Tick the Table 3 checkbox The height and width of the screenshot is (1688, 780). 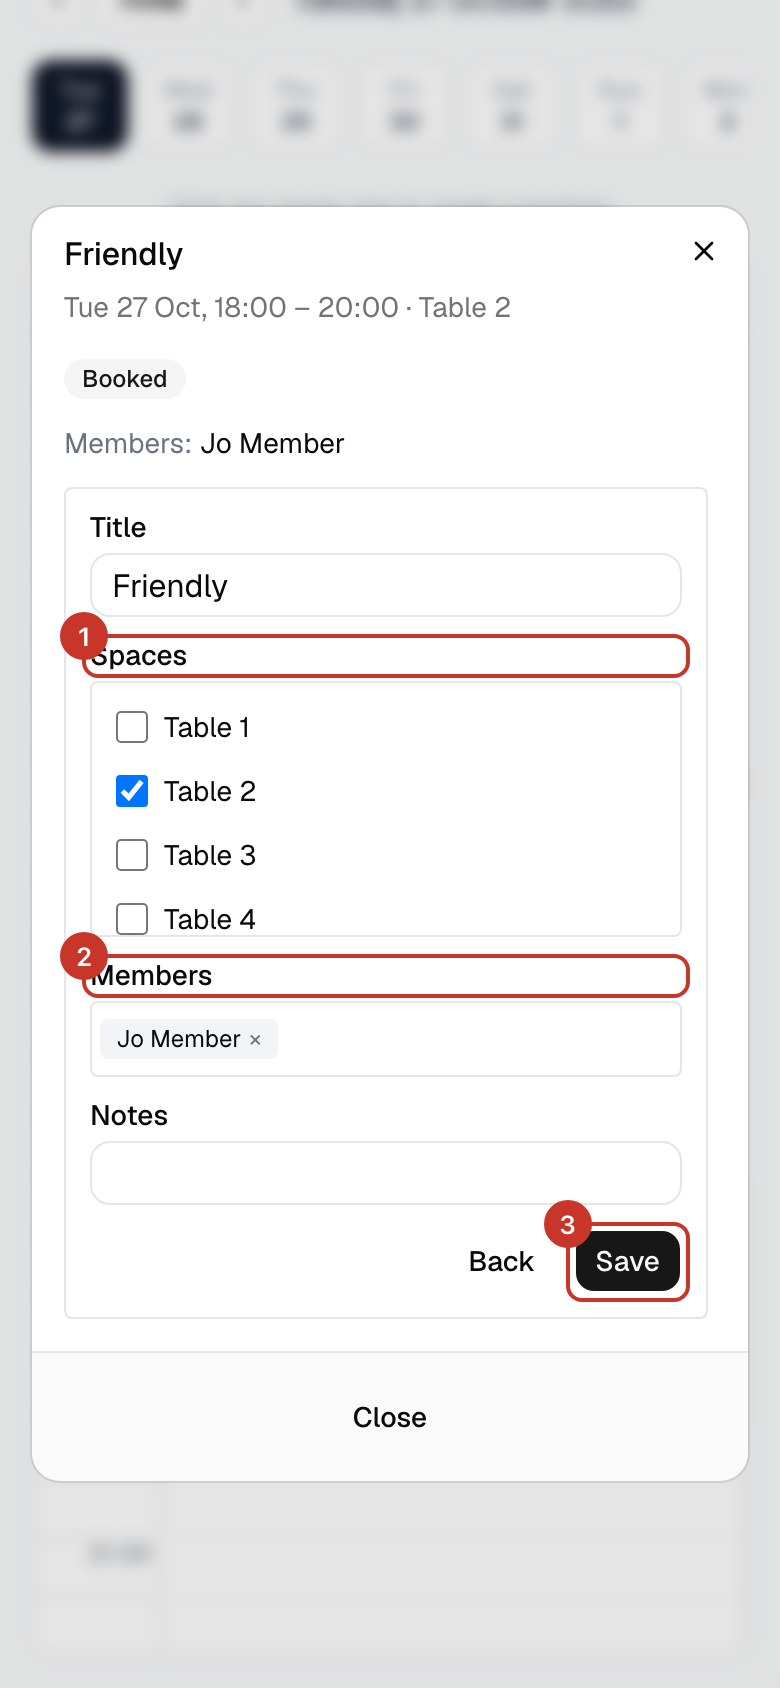pos(132,855)
